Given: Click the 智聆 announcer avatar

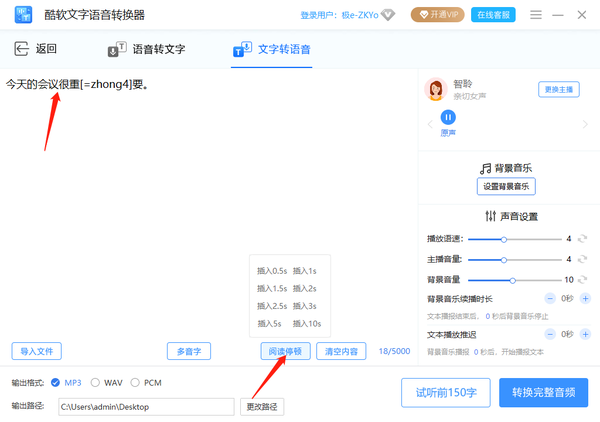Looking at the screenshot, I should click(x=435, y=90).
